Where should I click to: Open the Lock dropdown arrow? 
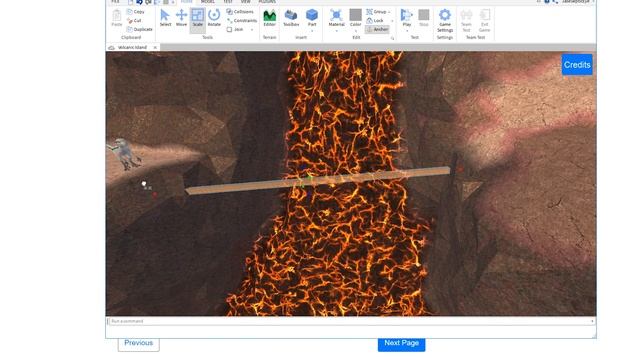pyautogui.click(x=392, y=21)
